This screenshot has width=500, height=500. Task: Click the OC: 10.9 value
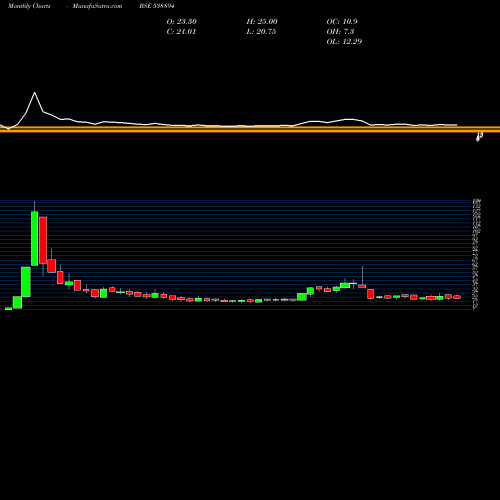(342, 22)
